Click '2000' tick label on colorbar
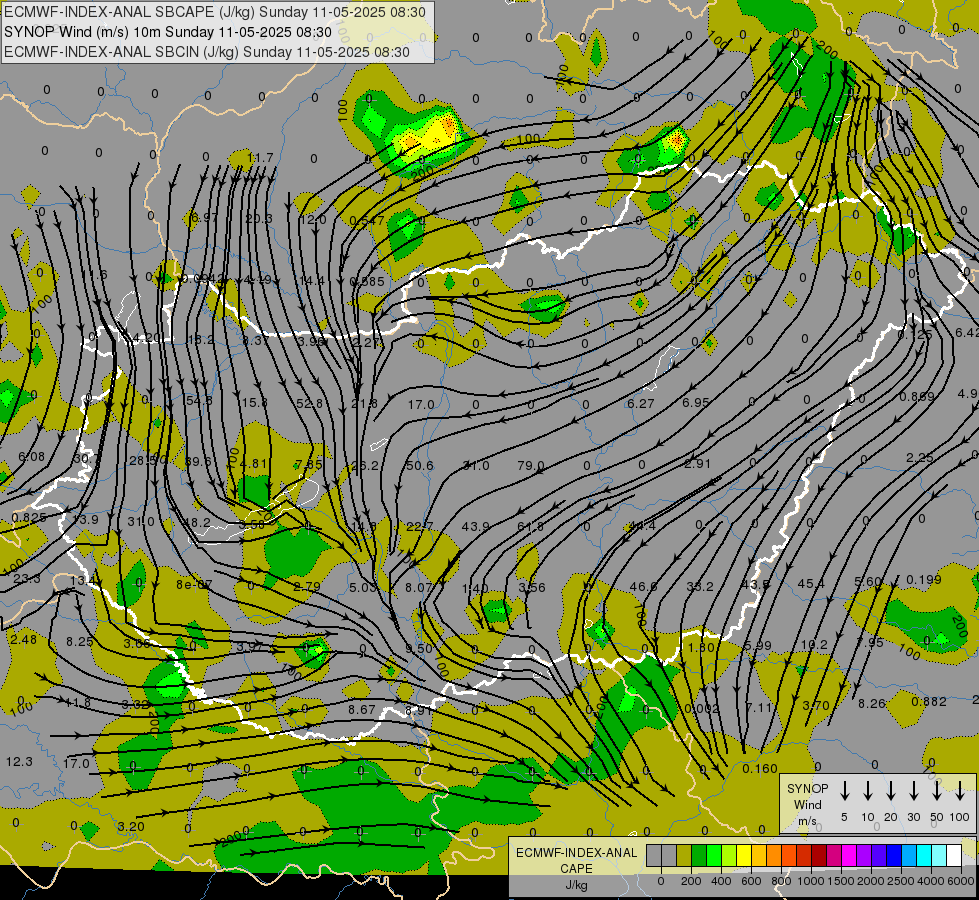The height and width of the screenshot is (900, 979). click(871, 881)
